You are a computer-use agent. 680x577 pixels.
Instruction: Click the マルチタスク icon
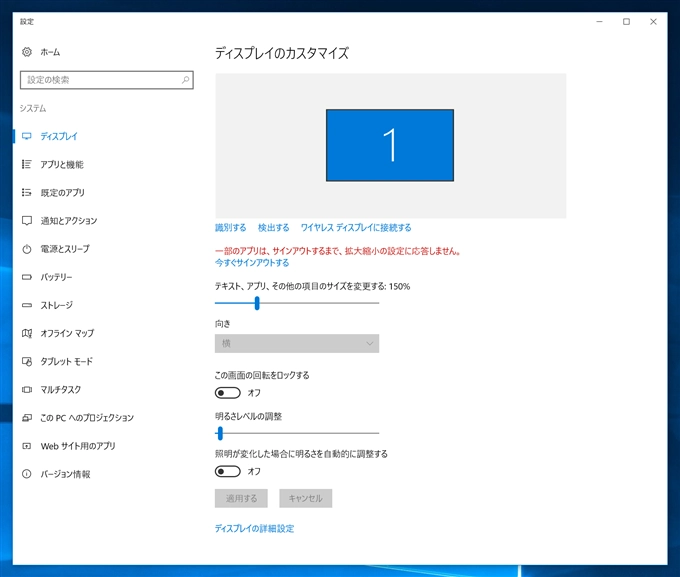coord(27,390)
